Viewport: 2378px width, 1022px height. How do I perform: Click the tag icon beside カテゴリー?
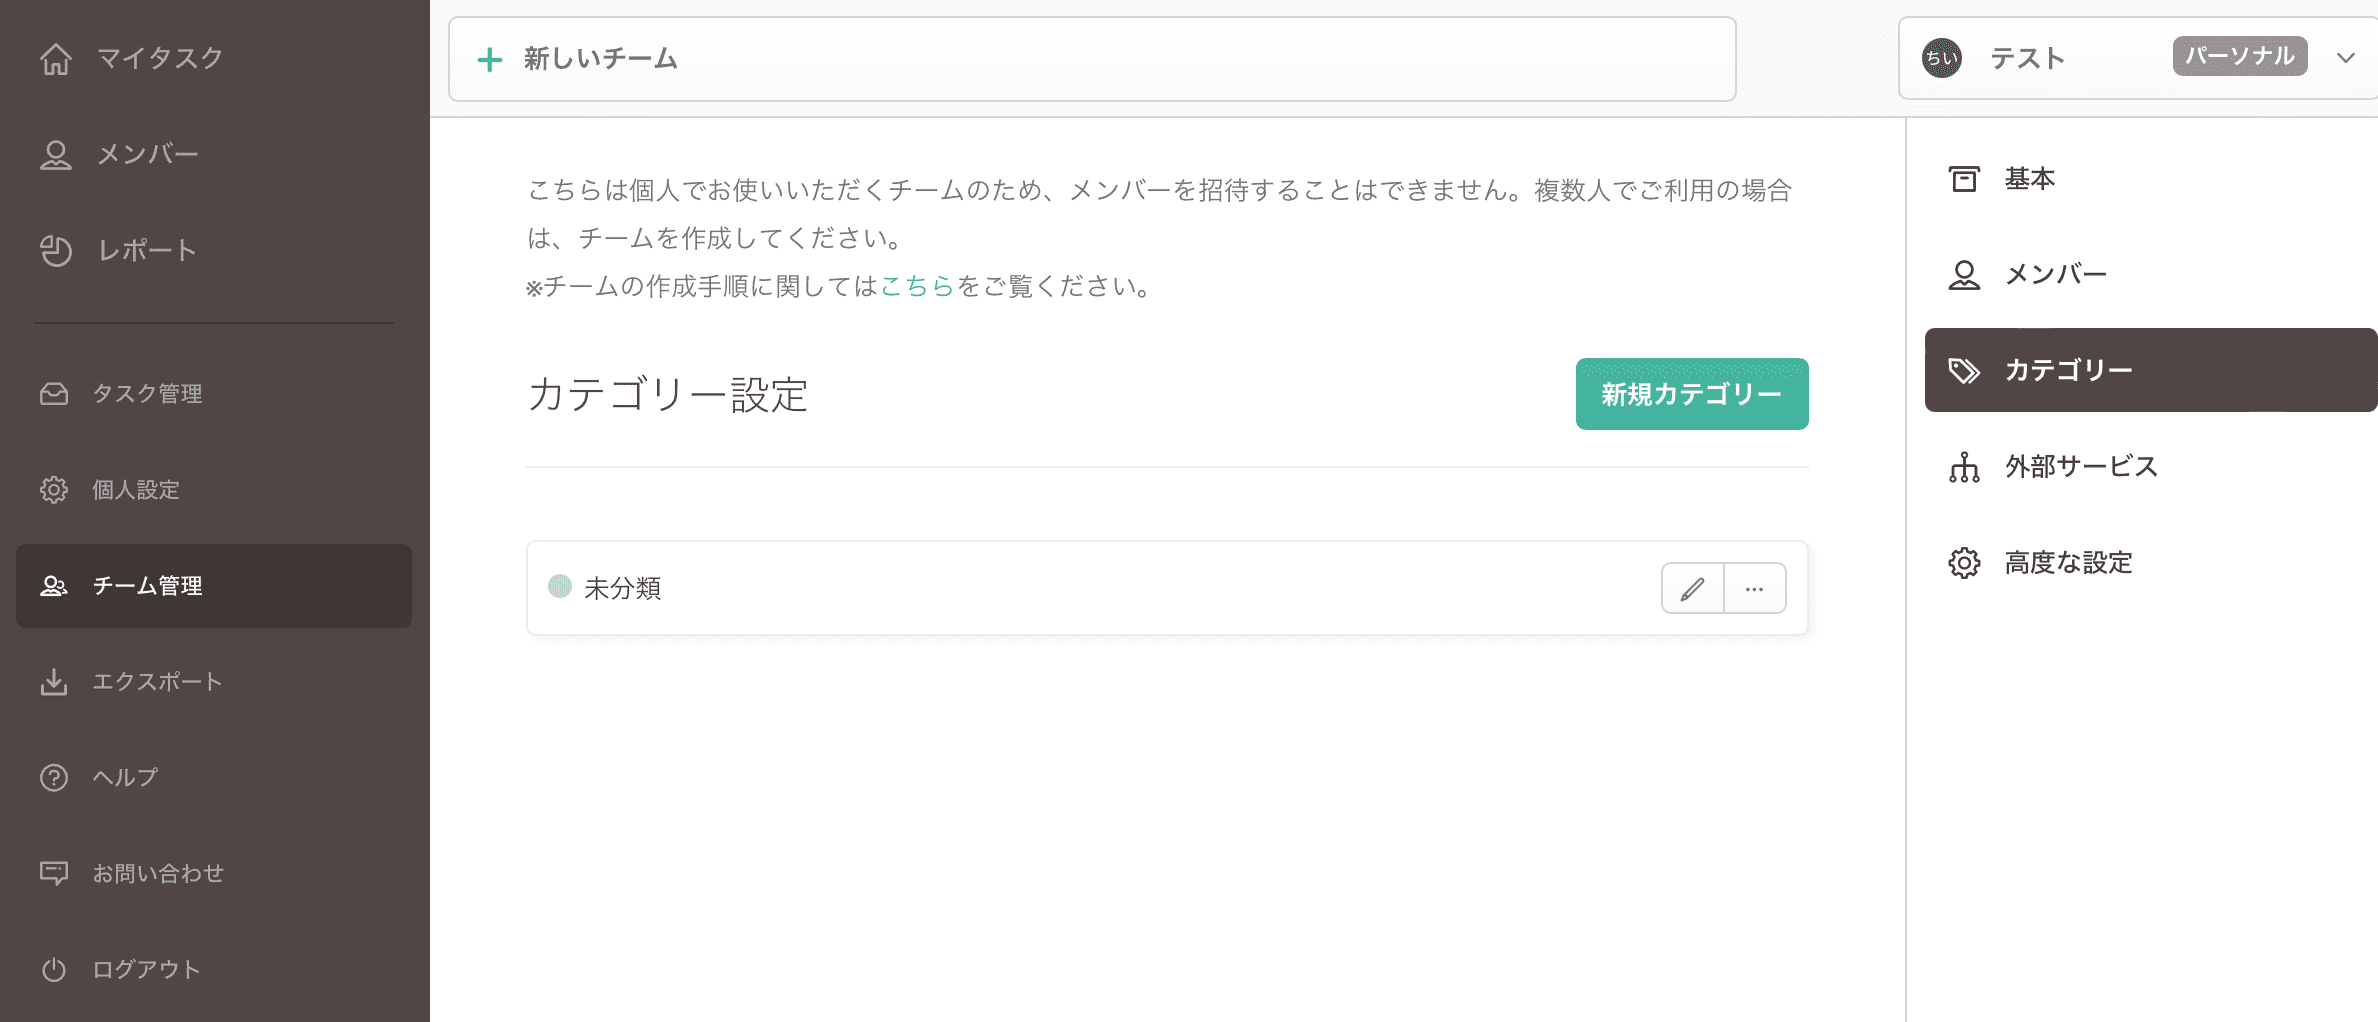[x=1964, y=371]
